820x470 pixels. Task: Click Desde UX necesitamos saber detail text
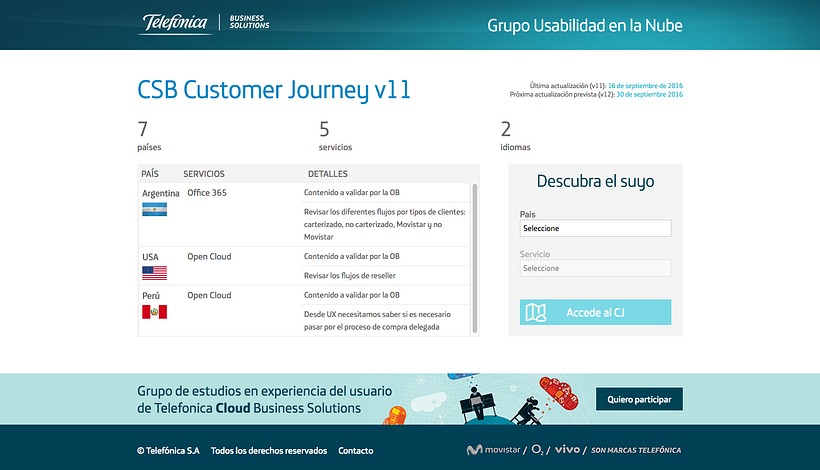click(x=377, y=320)
